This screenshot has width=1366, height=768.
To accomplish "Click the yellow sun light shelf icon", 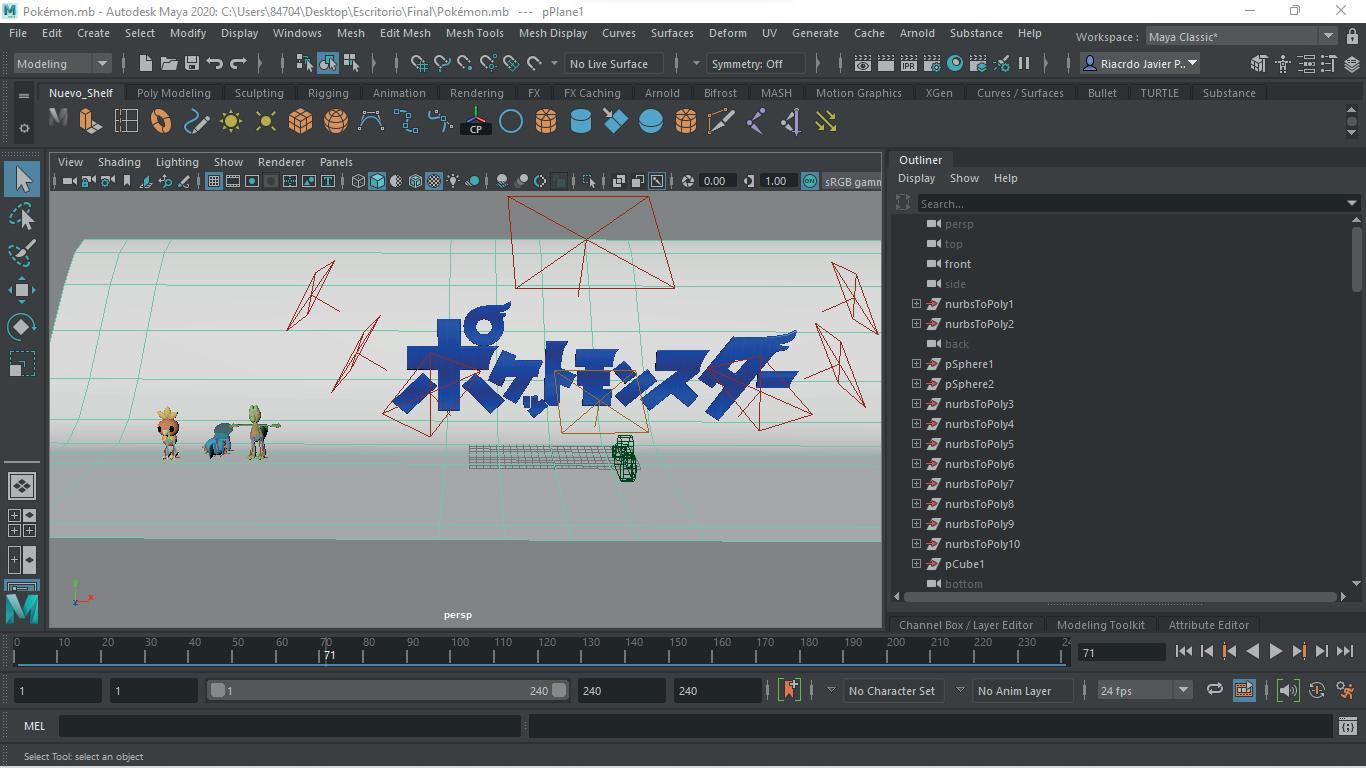I will (x=230, y=122).
